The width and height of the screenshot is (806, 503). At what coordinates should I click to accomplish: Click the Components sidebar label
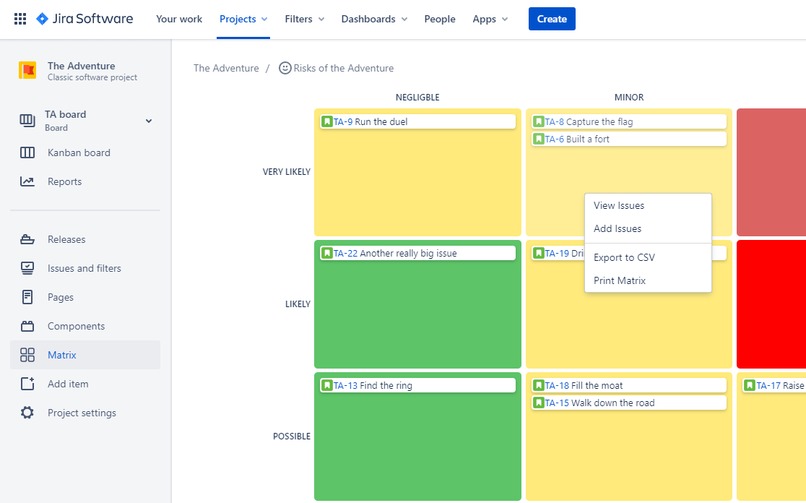[x=76, y=326]
